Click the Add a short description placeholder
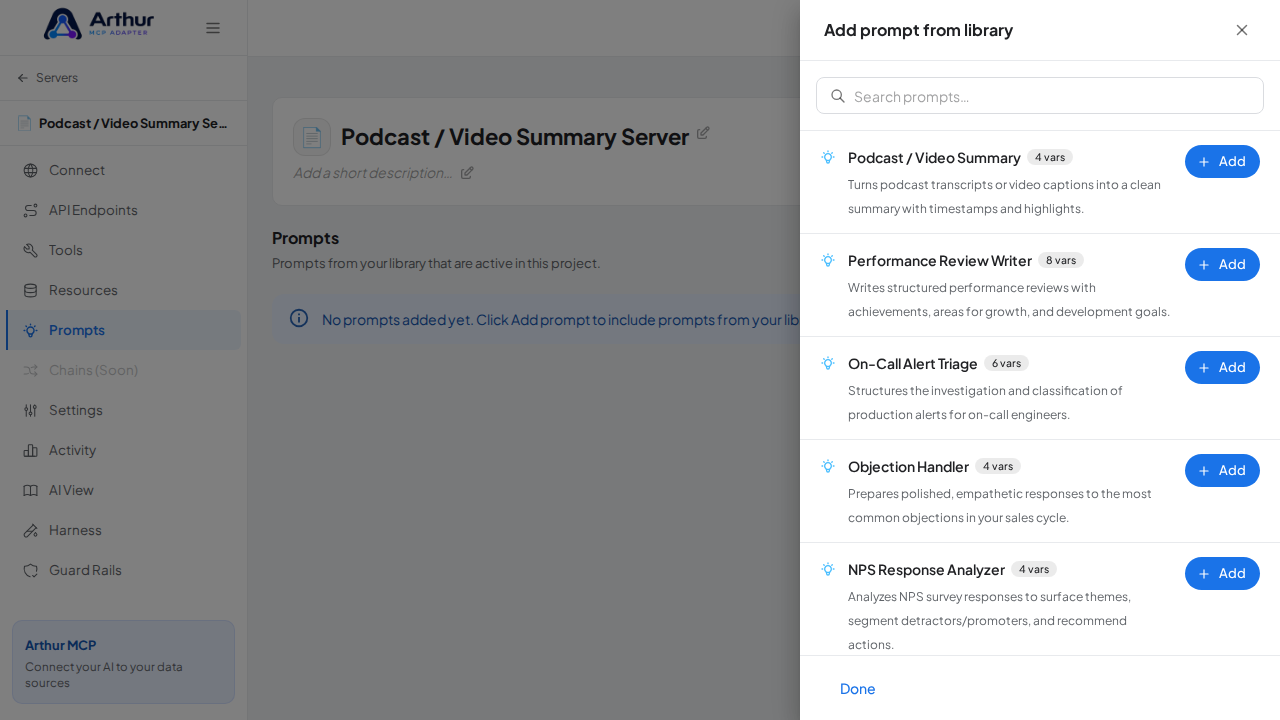1280x720 pixels. (373, 172)
